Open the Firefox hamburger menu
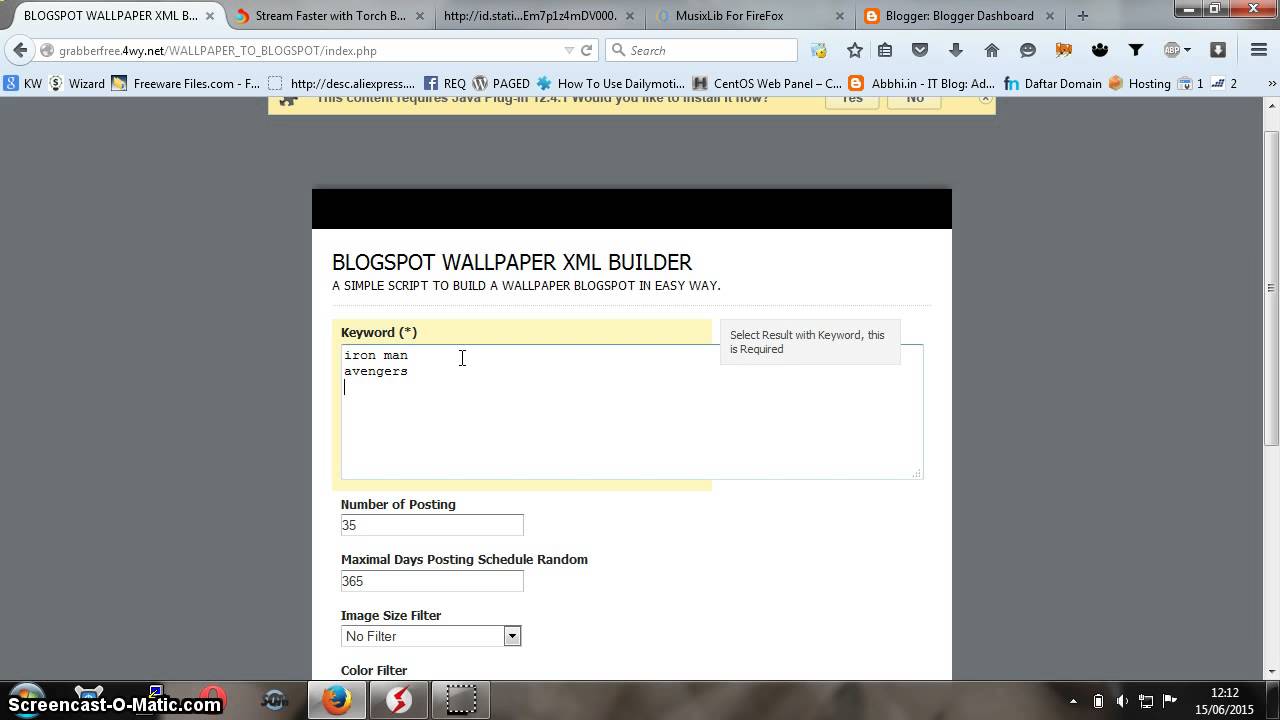This screenshot has width=1280, height=720. click(x=1259, y=50)
